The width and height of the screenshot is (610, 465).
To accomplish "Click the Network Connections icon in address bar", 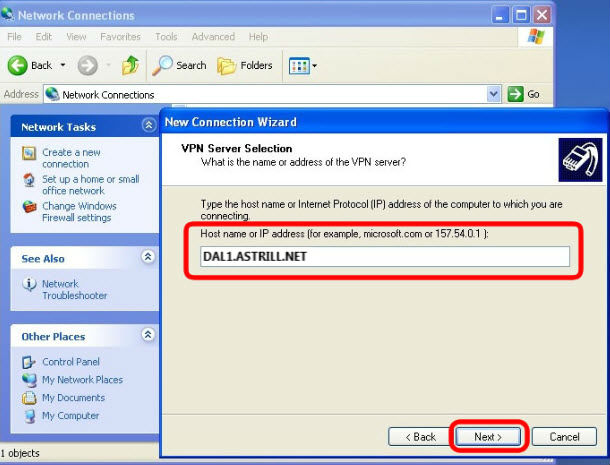I will [52, 94].
